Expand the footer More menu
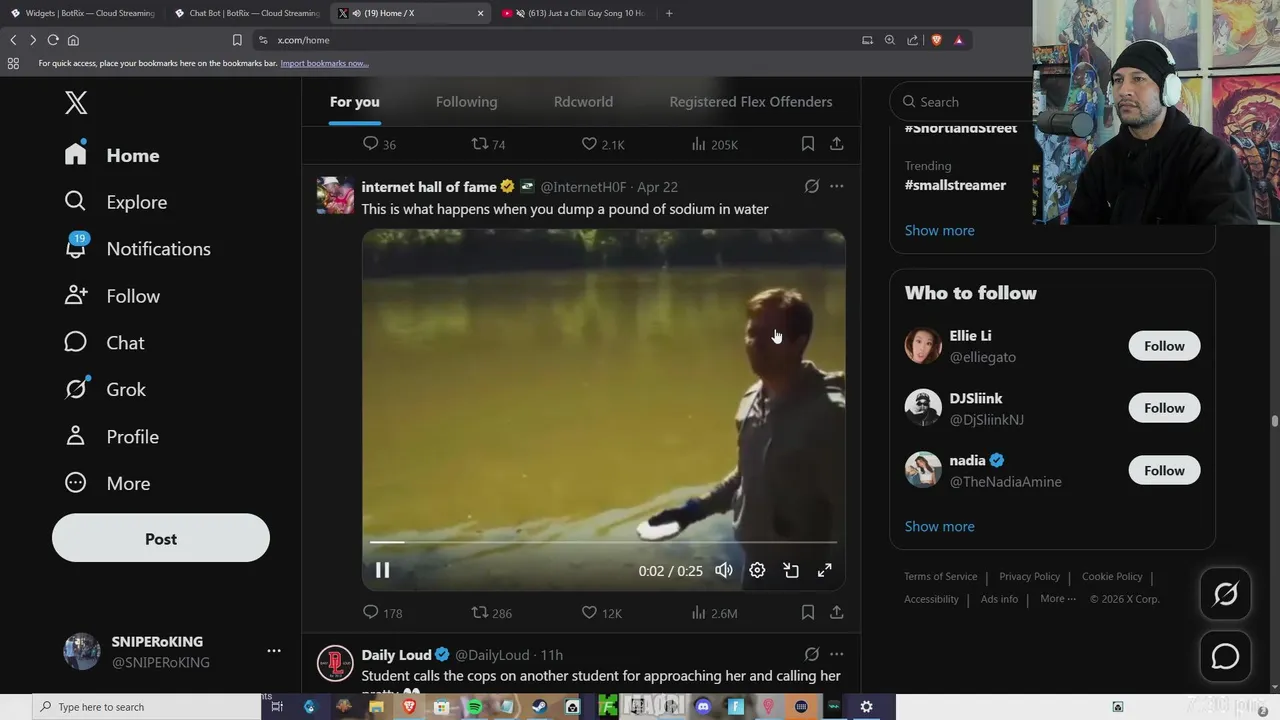This screenshot has height=720, width=1280. click(1058, 599)
